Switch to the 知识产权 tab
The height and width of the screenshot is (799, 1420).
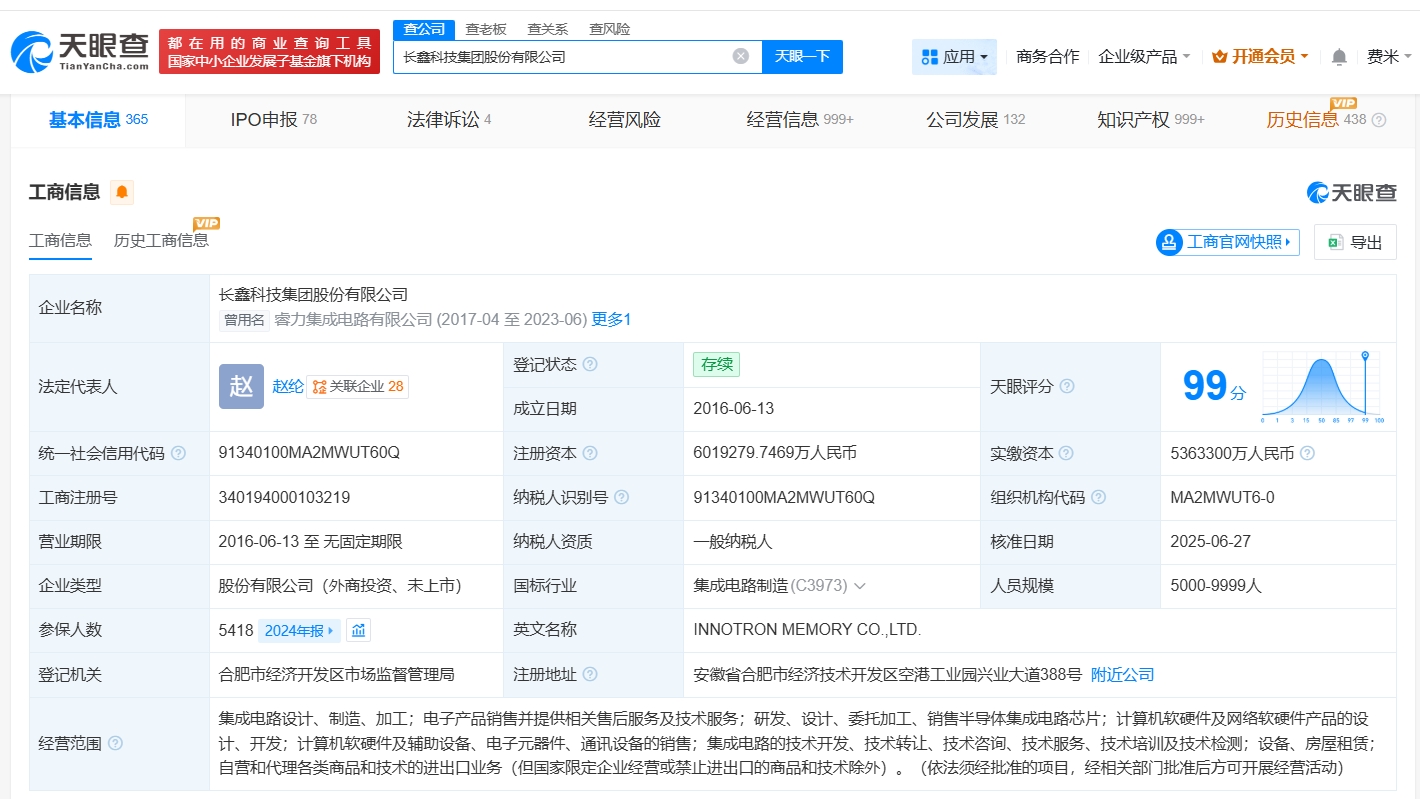[1151, 120]
